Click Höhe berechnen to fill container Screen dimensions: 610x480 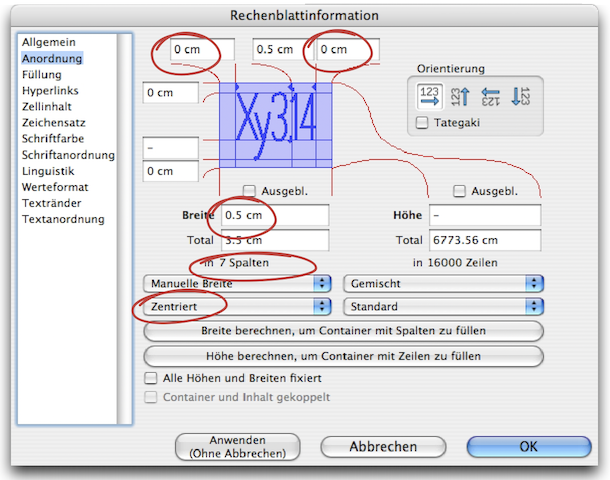(x=343, y=356)
